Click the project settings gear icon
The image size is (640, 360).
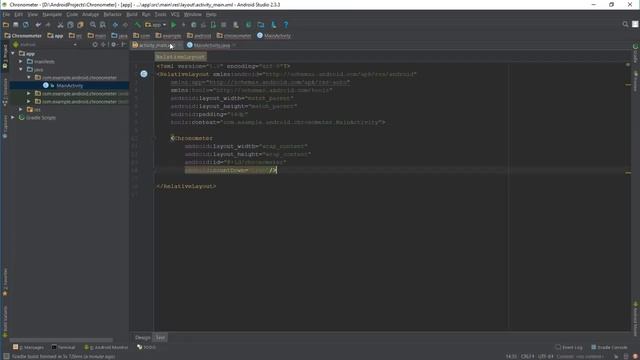pyautogui.click(x=114, y=44)
